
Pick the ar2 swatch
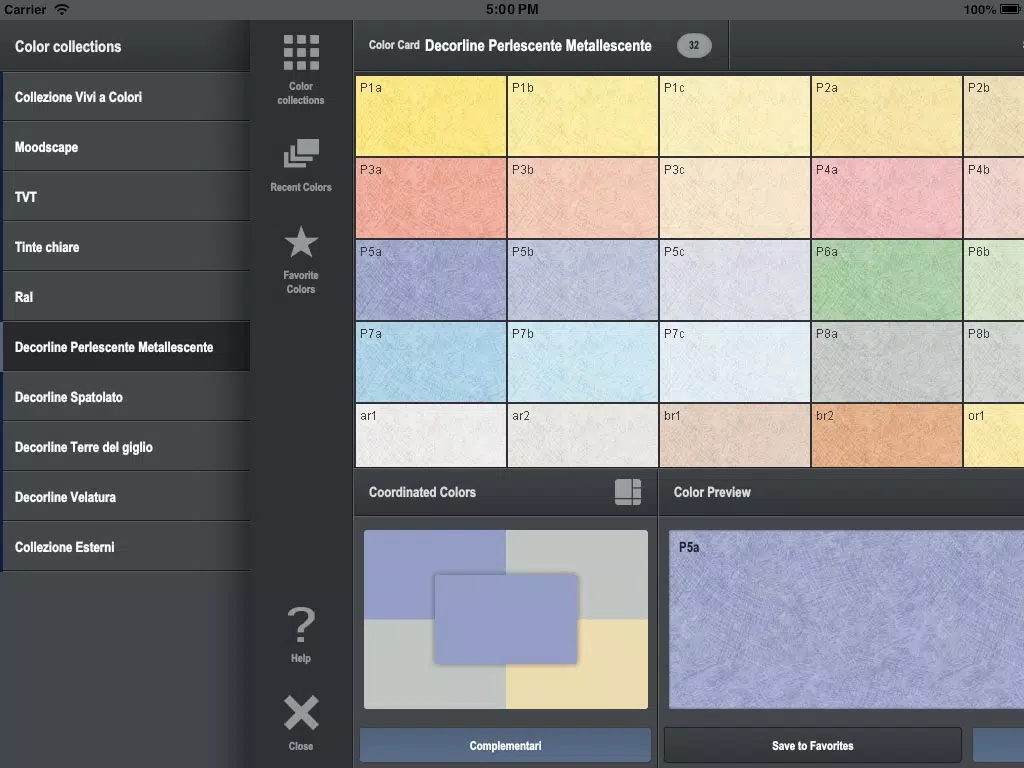click(x=583, y=436)
